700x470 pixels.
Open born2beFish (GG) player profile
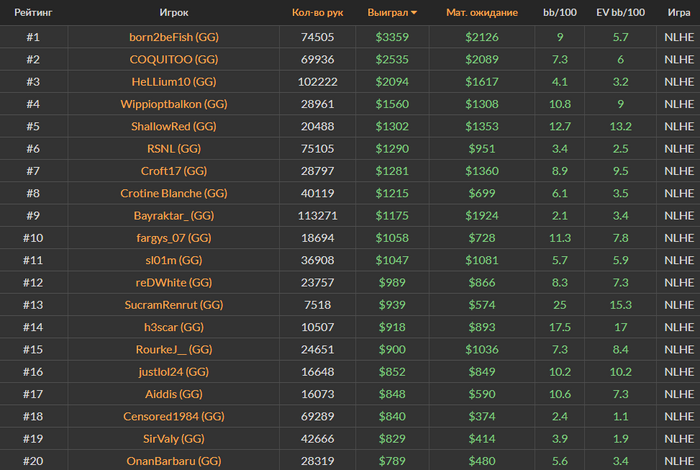click(174, 37)
